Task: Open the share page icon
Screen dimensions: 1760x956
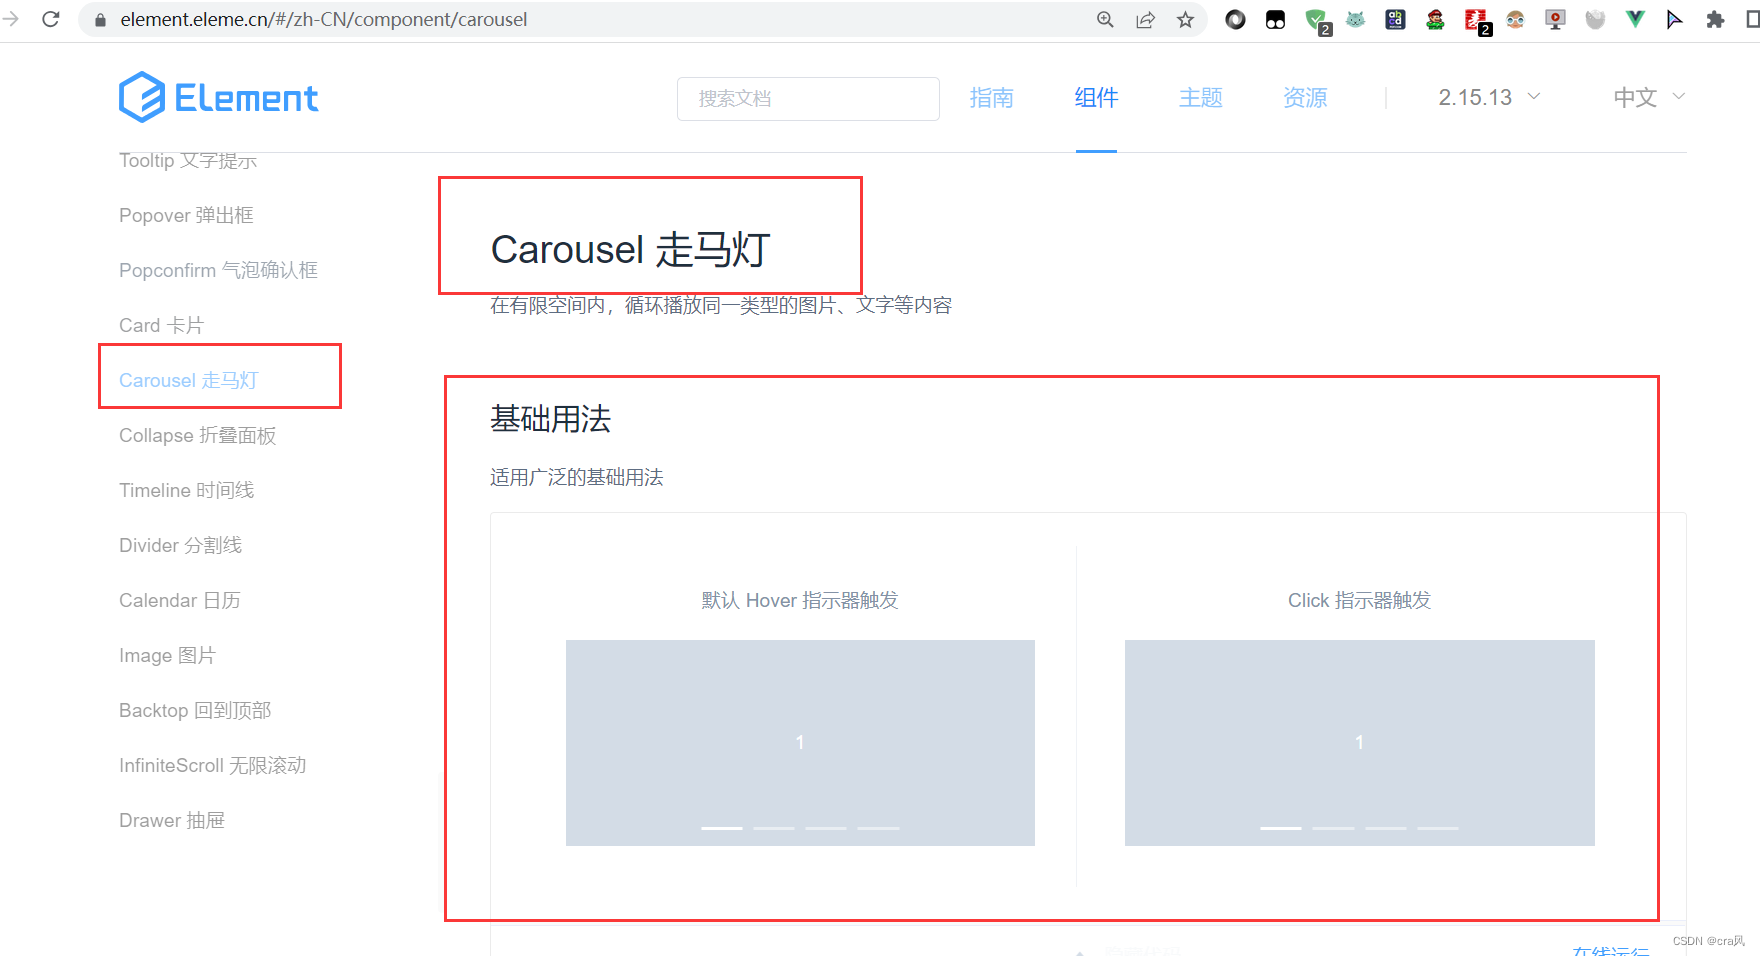Action: point(1145,19)
